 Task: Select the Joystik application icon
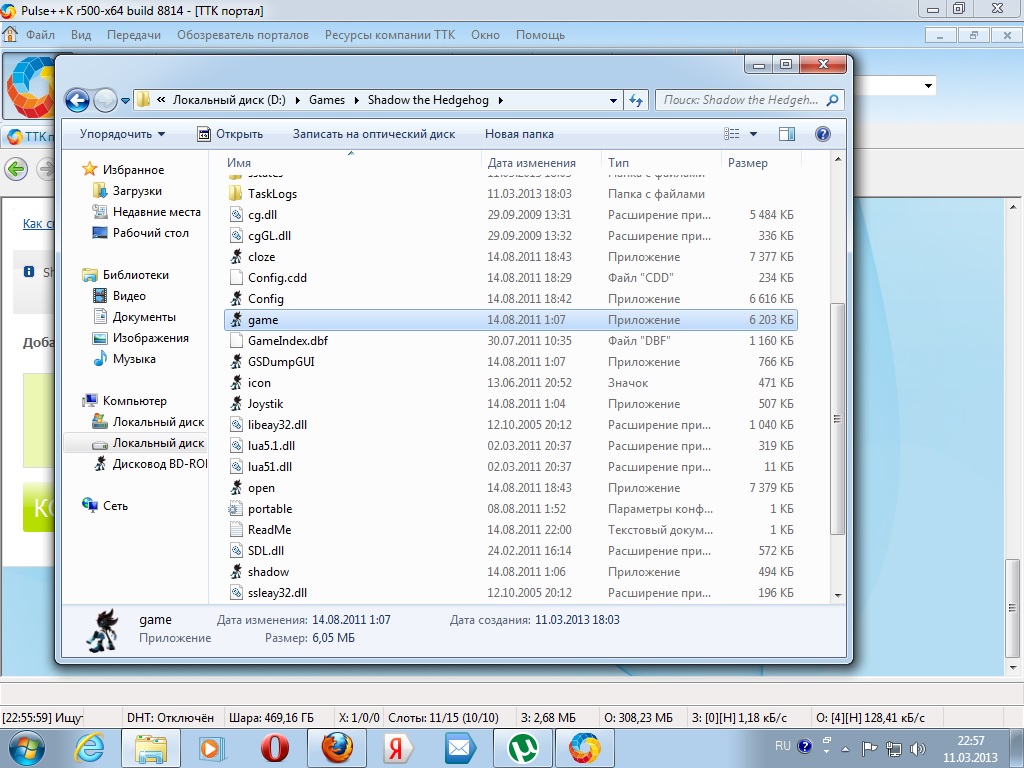tap(236, 404)
